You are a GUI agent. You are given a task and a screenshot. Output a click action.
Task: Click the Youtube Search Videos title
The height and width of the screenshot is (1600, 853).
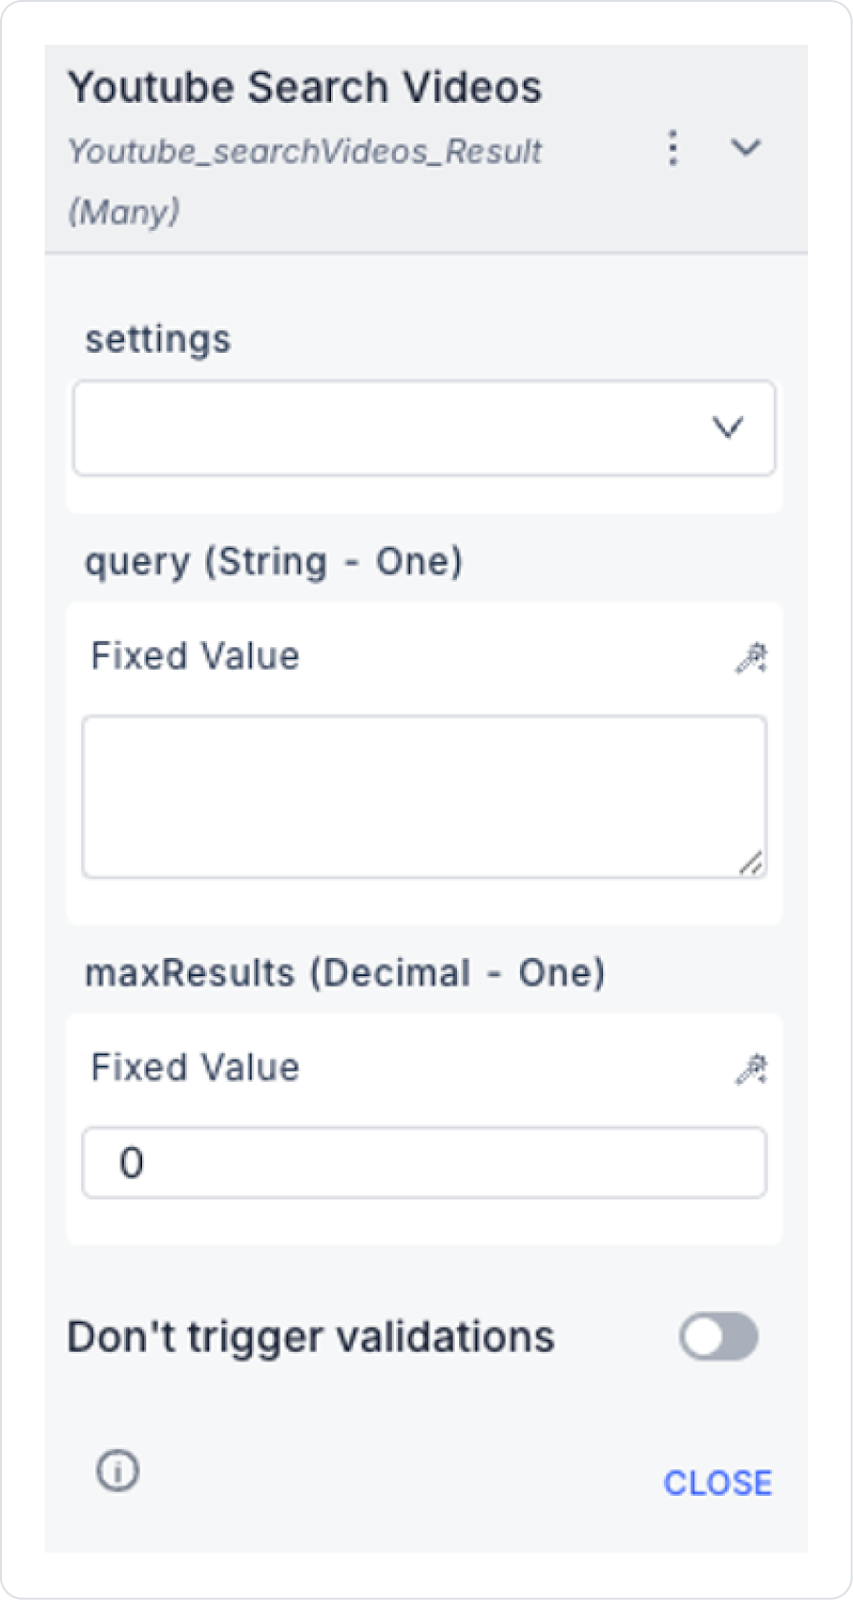pos(304,88)
